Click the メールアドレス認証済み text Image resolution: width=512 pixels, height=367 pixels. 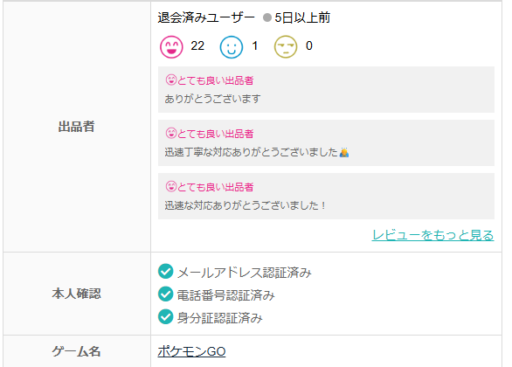click(244, 273)
